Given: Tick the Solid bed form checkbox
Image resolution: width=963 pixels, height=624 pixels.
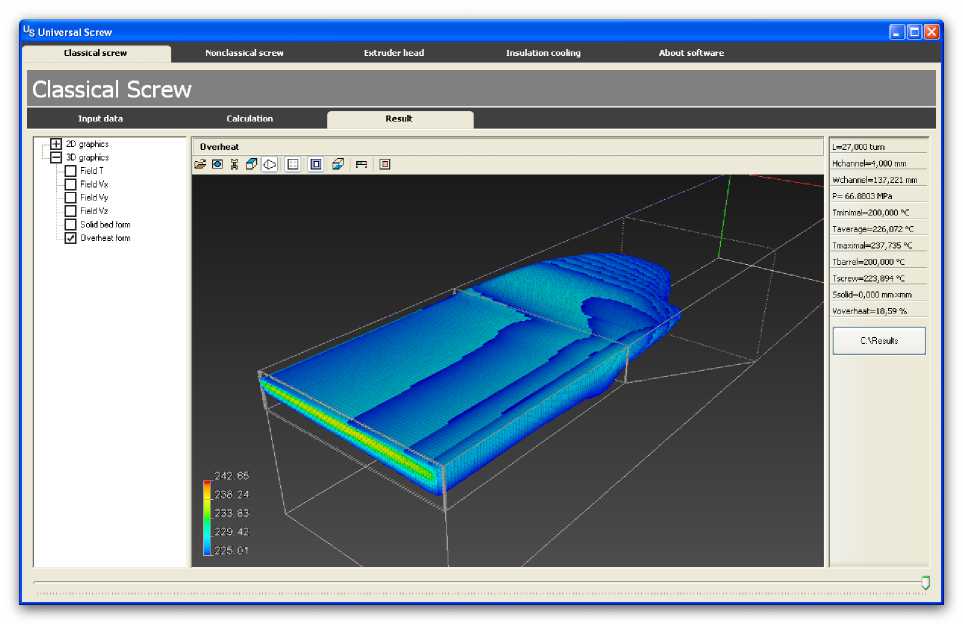Looking at the screenshot, I should coord(70,225).
